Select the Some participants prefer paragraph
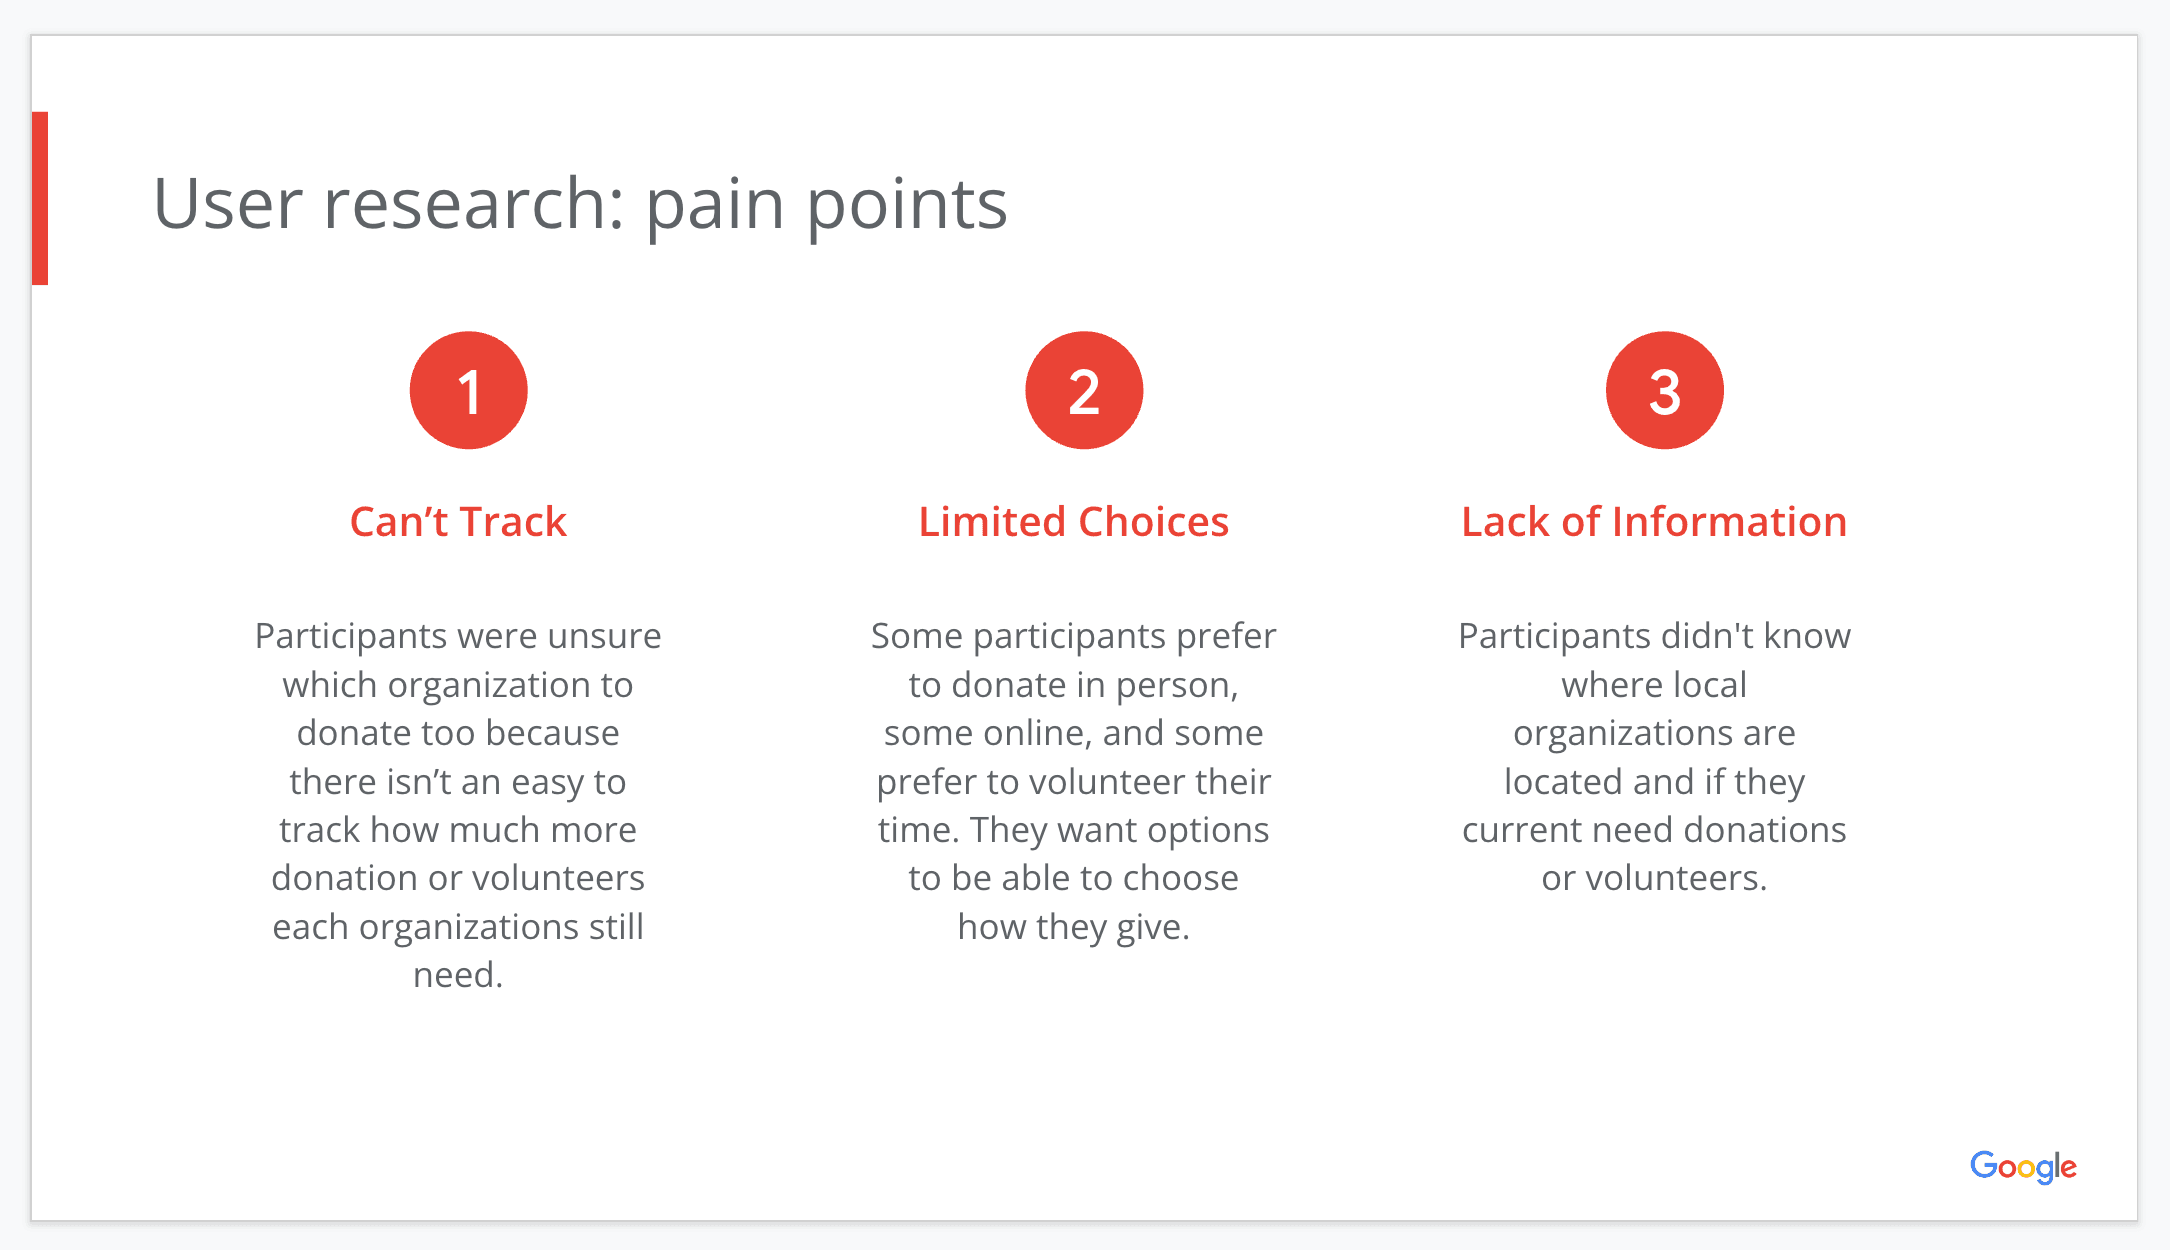Screen dimensions: 2170x1250 coord(1074,781)
